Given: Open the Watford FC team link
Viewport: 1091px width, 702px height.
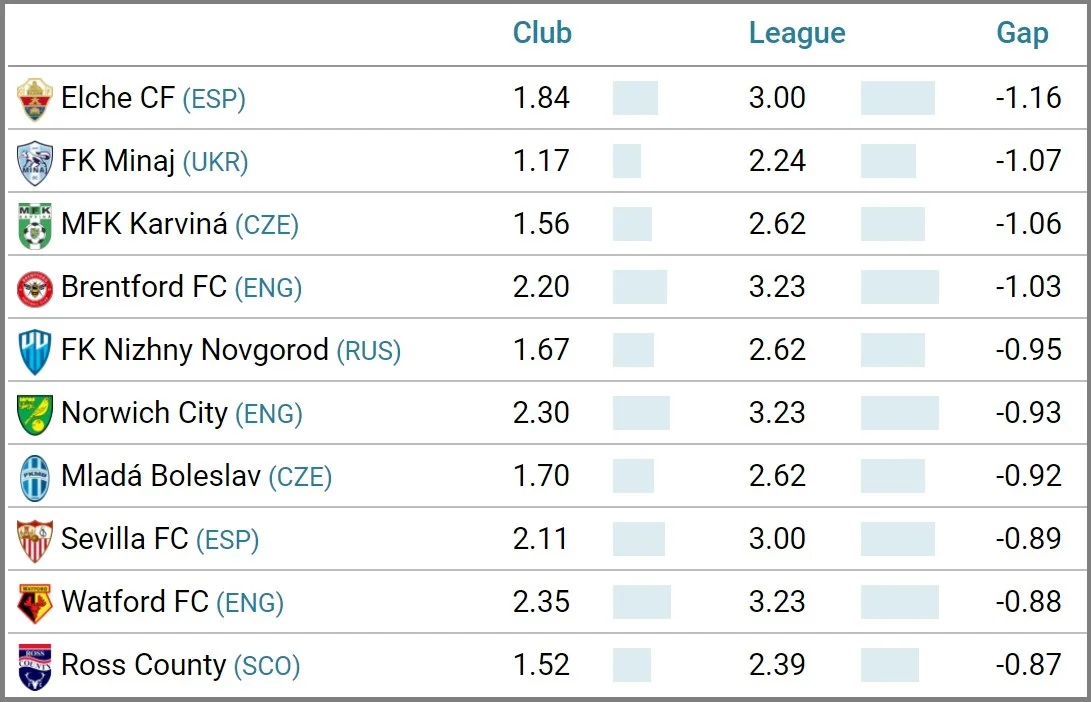Looking at the screenshot, I should (135, 602).
